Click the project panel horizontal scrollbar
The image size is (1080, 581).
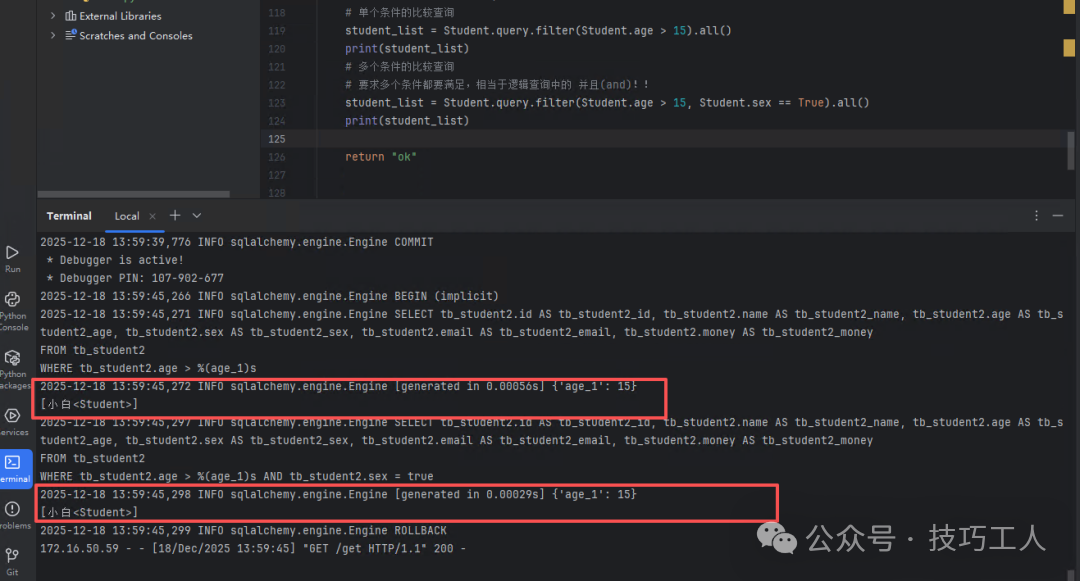coord(134,194)
